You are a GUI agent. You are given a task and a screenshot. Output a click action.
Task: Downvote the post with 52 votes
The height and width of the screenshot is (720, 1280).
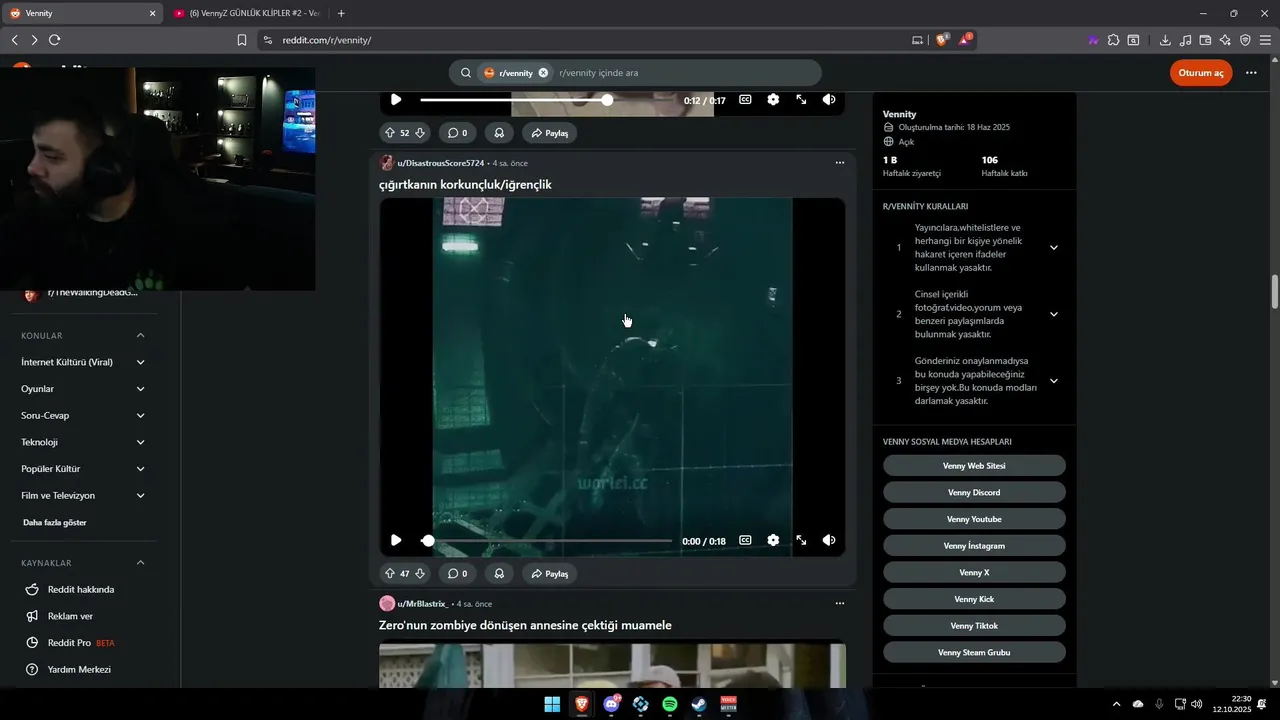[420, 133]
